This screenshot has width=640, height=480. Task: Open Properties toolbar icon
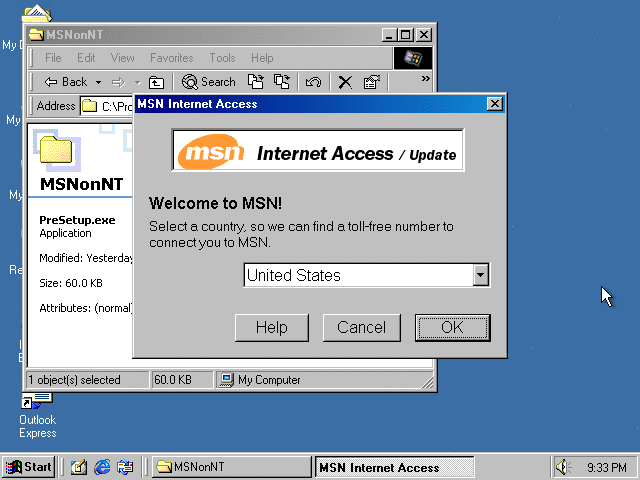(371, 82)
